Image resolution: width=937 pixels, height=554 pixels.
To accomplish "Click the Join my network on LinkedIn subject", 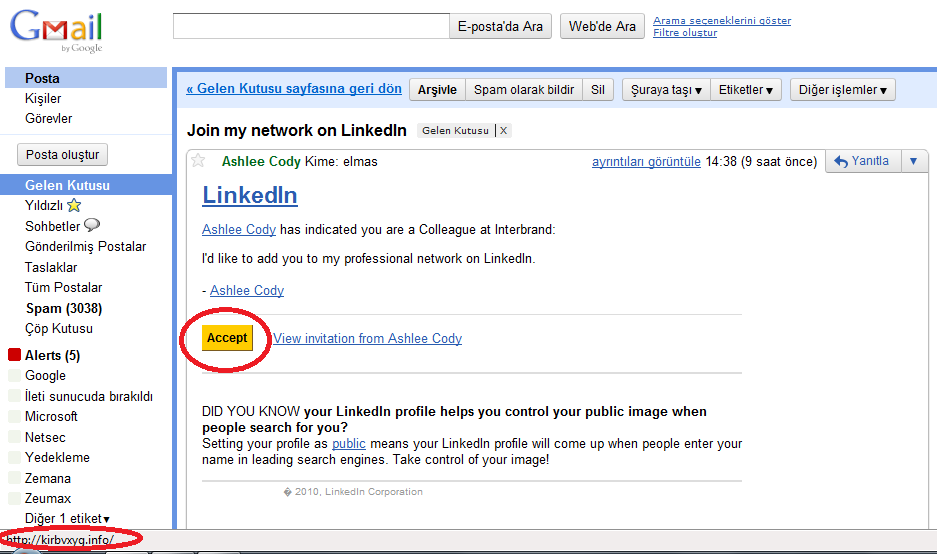I will 296,130.
